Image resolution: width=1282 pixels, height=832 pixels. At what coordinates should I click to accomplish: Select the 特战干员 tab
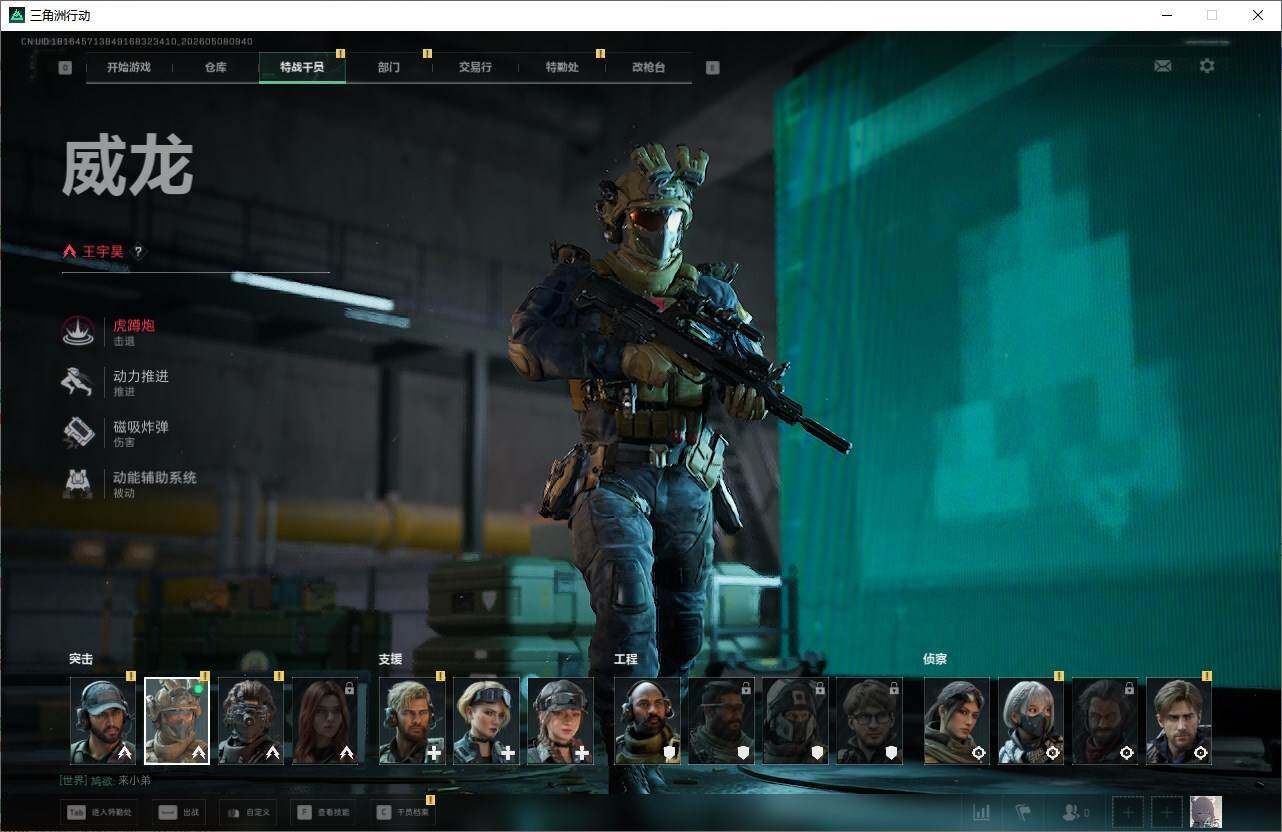pyautogui.click(x=302, y=68)
